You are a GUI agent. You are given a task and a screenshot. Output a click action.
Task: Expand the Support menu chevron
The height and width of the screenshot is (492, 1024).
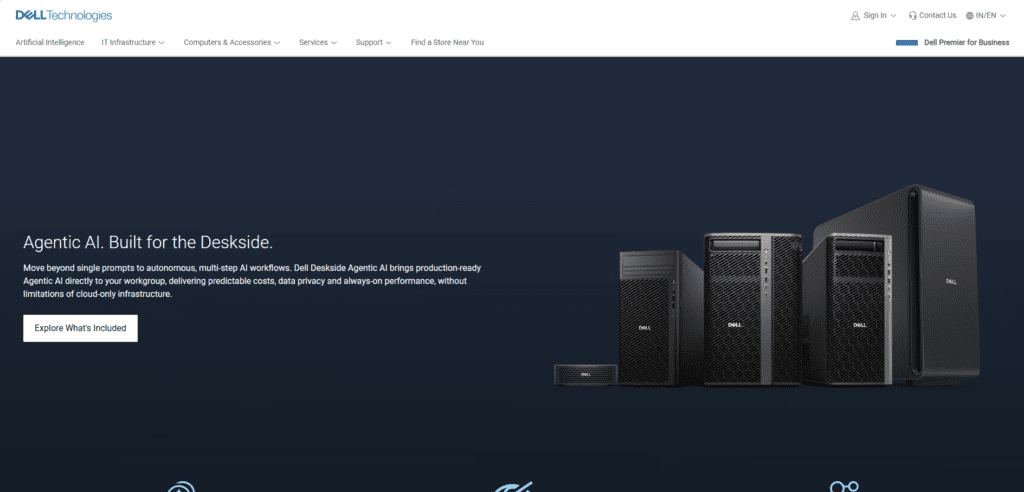point(389,42)
